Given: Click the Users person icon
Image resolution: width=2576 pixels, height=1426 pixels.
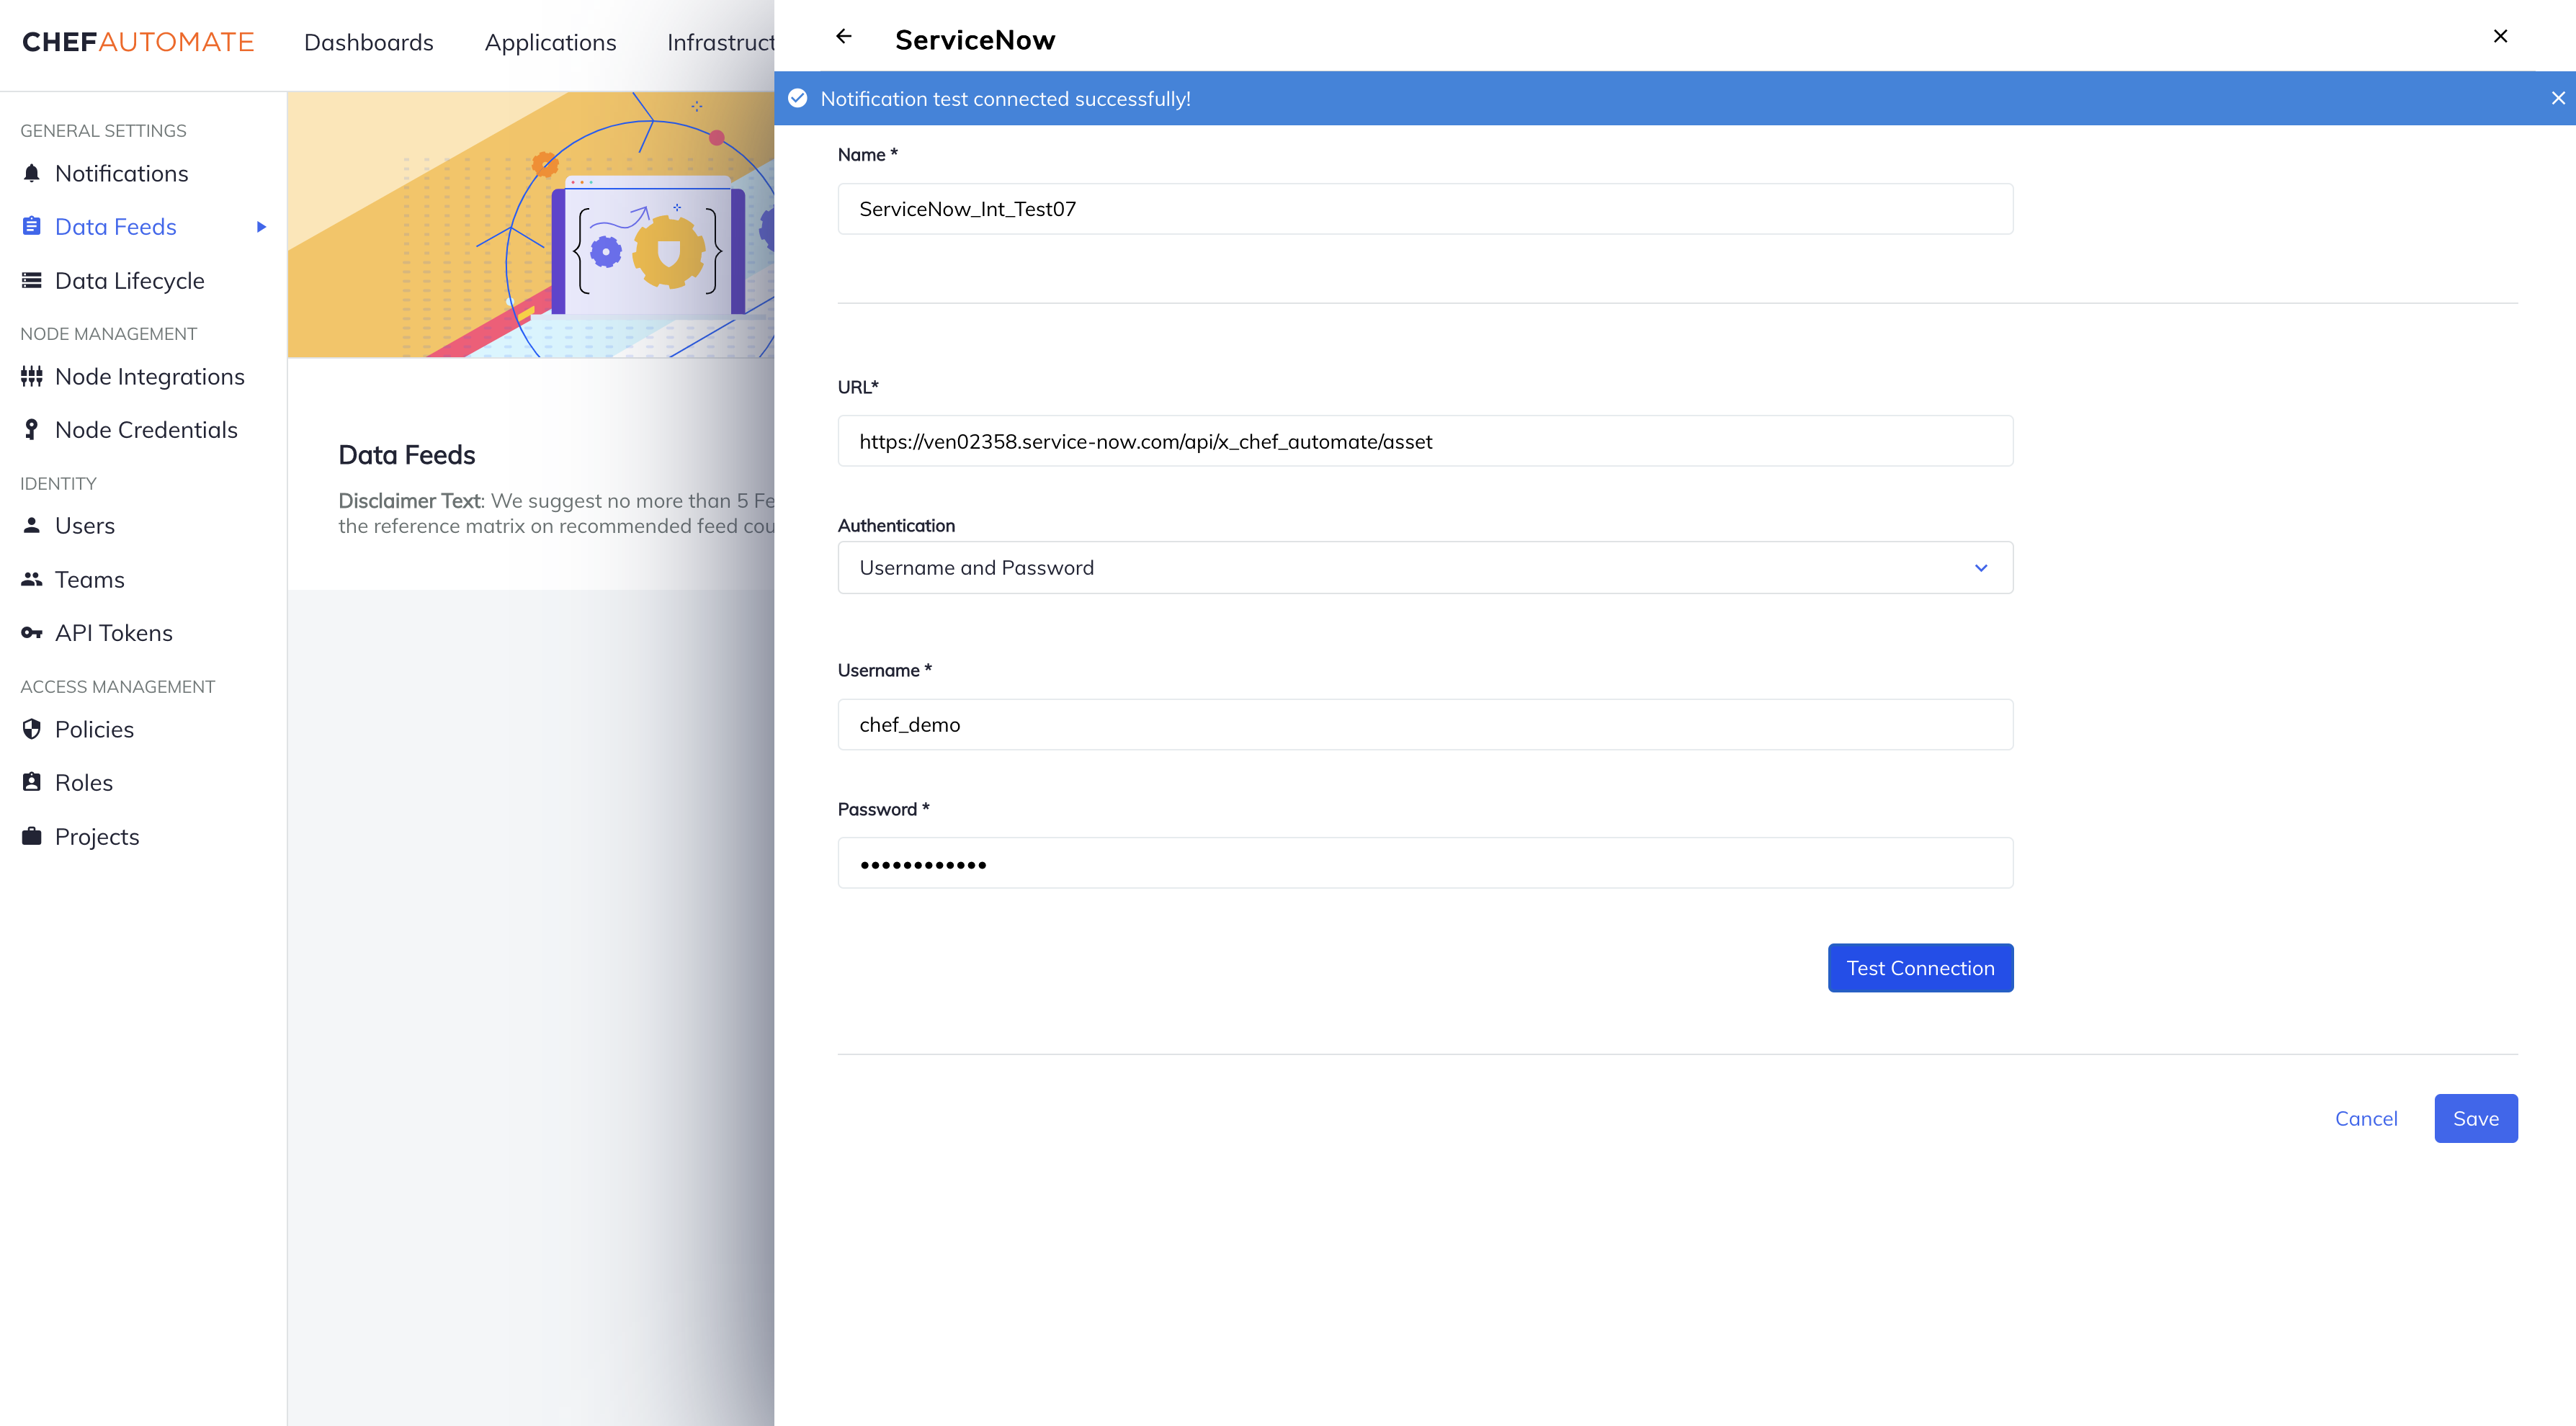Looking at the screenshot, I should point(32,525).
